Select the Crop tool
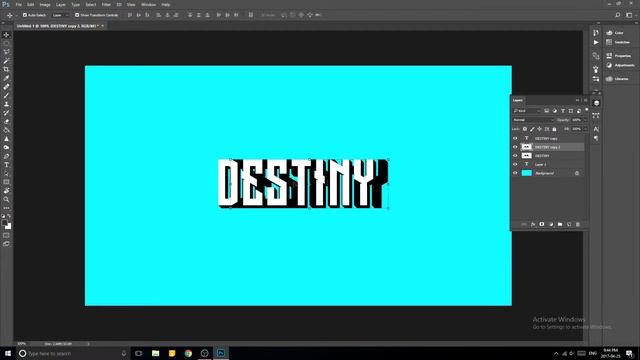Screen dimensions: 640x360 [x=6, y=69]
